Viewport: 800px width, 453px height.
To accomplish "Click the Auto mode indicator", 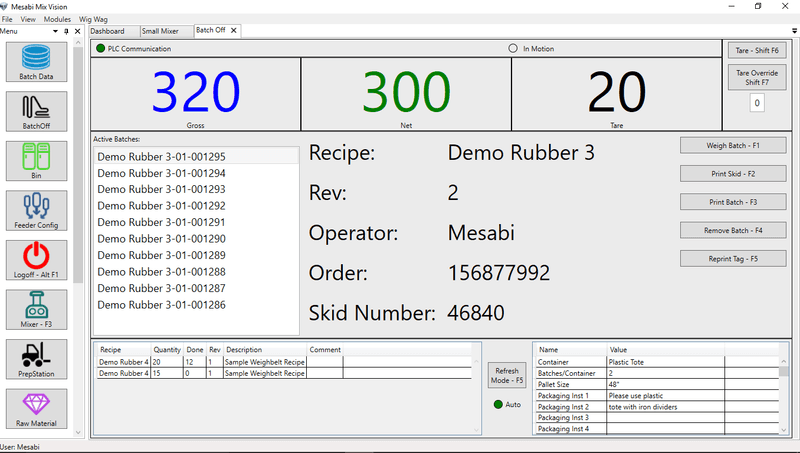I will (498, 405).
